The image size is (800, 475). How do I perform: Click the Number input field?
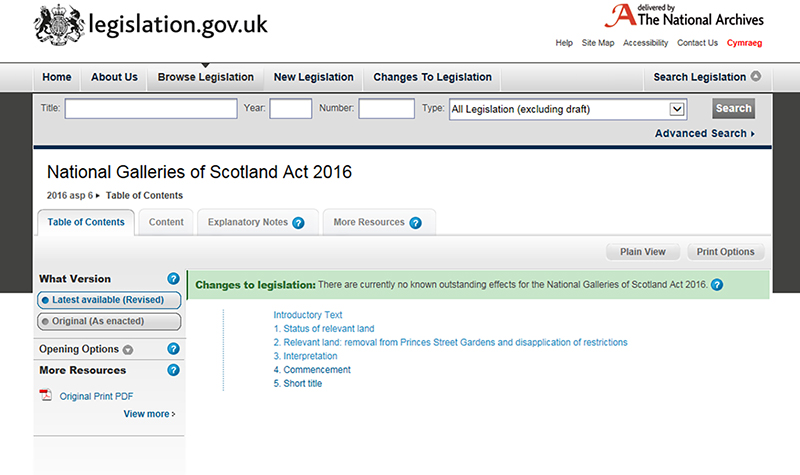tap(386, 109)
